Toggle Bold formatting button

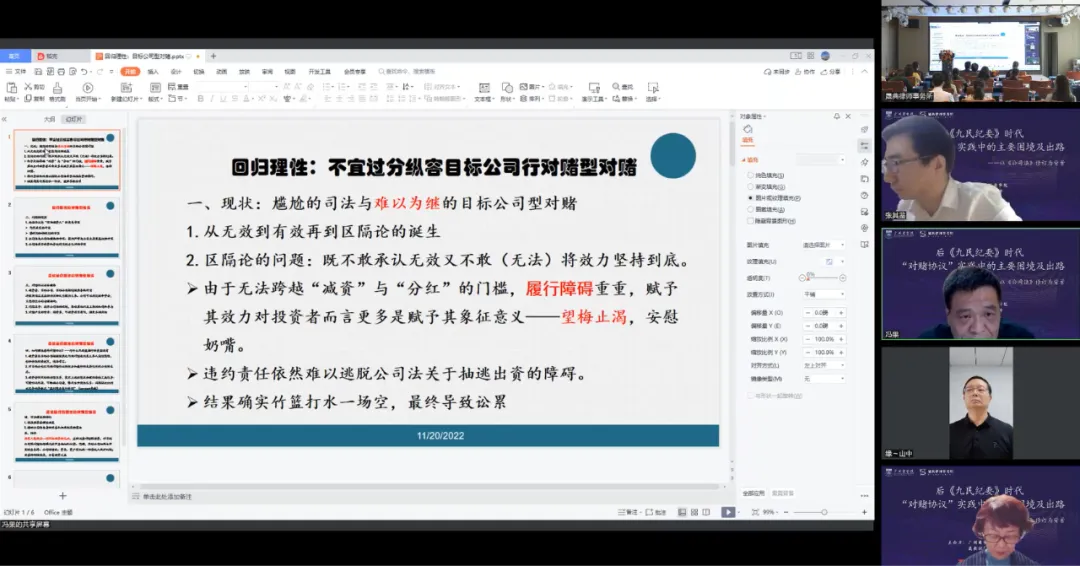tap(200, 99)
